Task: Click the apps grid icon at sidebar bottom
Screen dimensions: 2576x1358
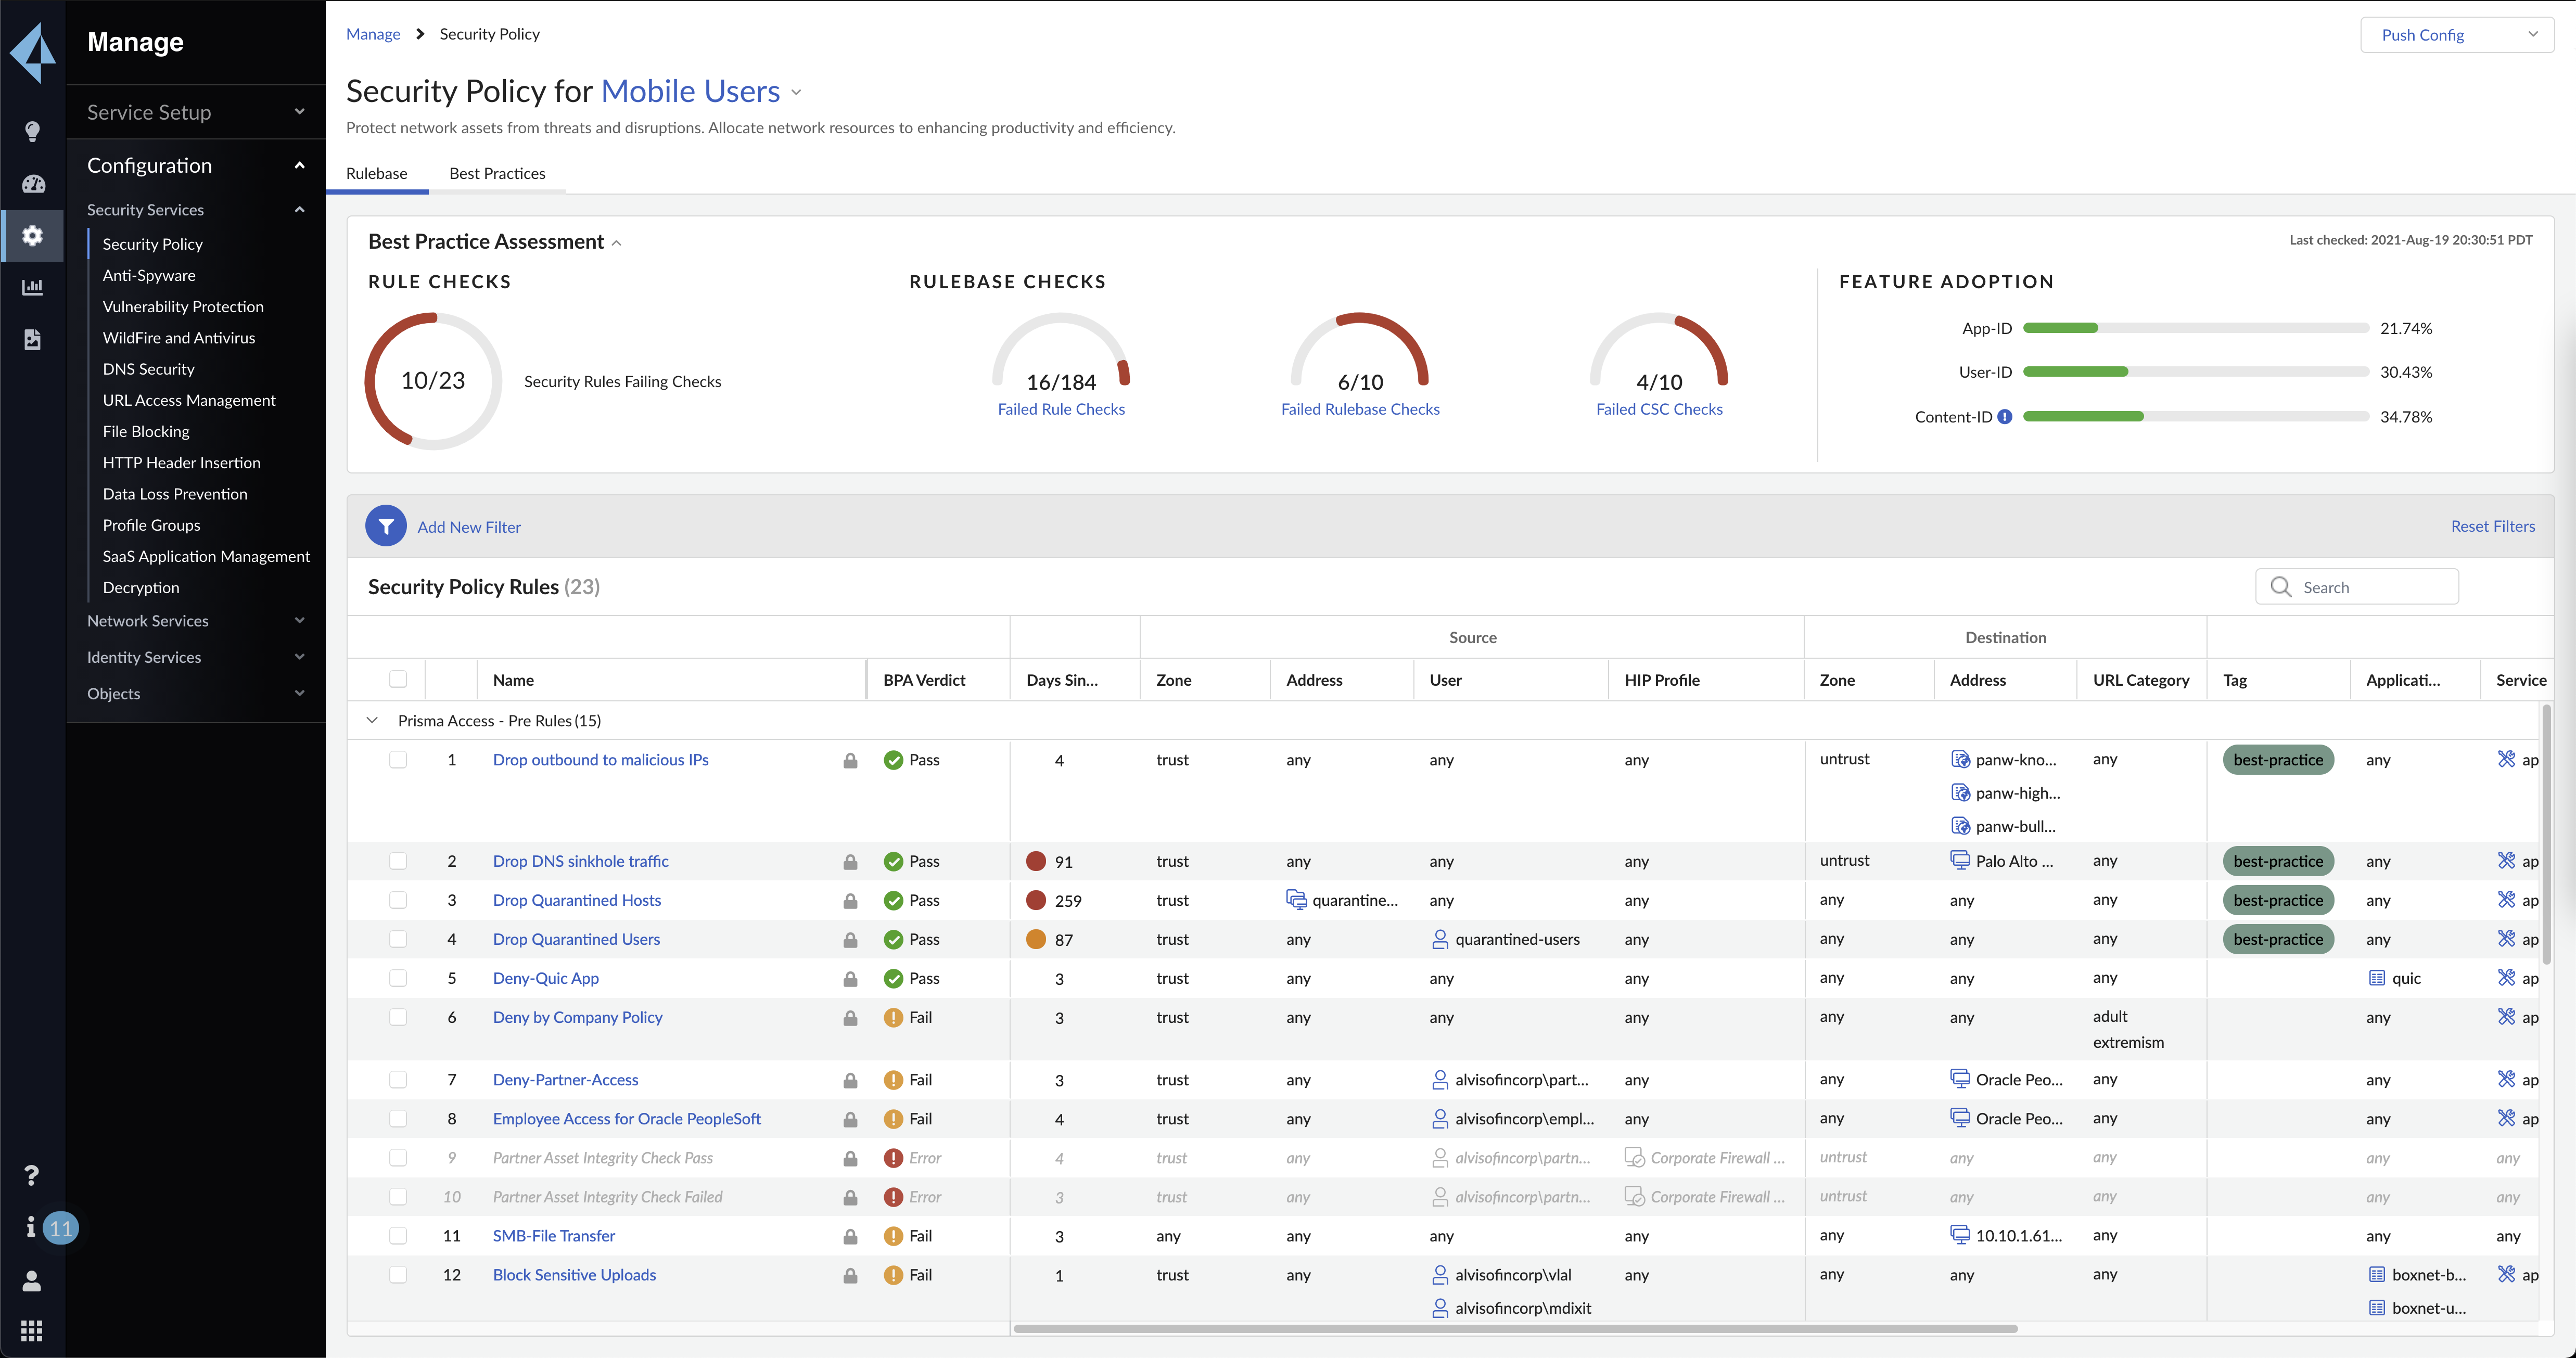Action: click(33, 1330)
